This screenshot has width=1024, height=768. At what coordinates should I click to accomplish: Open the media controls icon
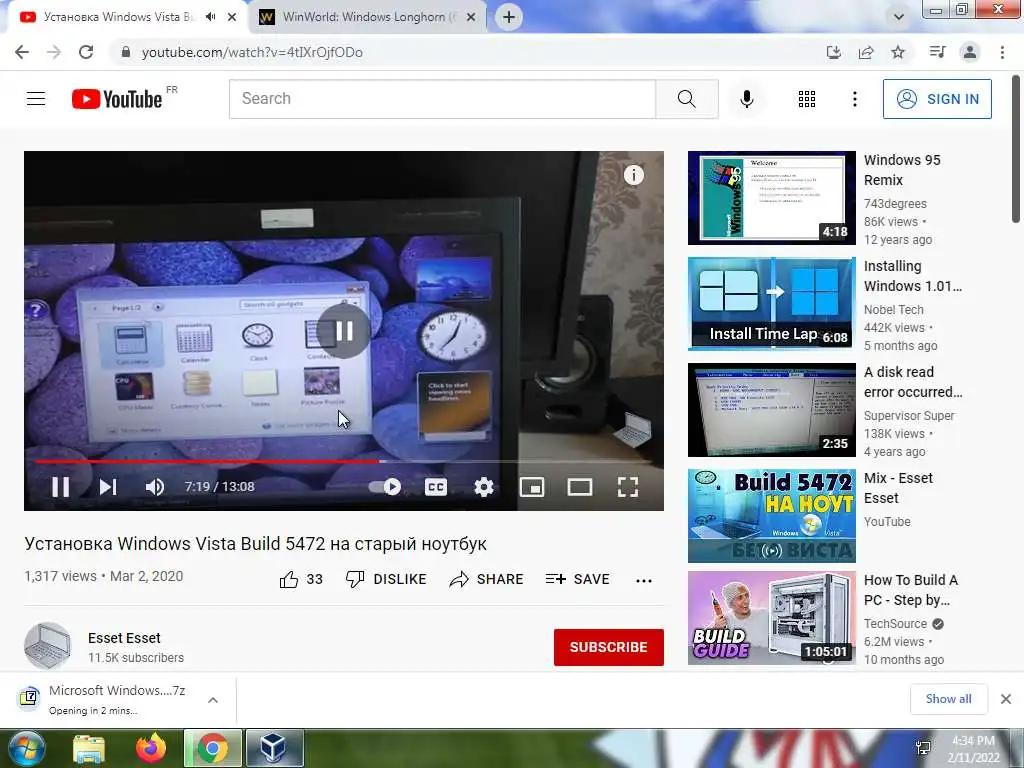937,52
